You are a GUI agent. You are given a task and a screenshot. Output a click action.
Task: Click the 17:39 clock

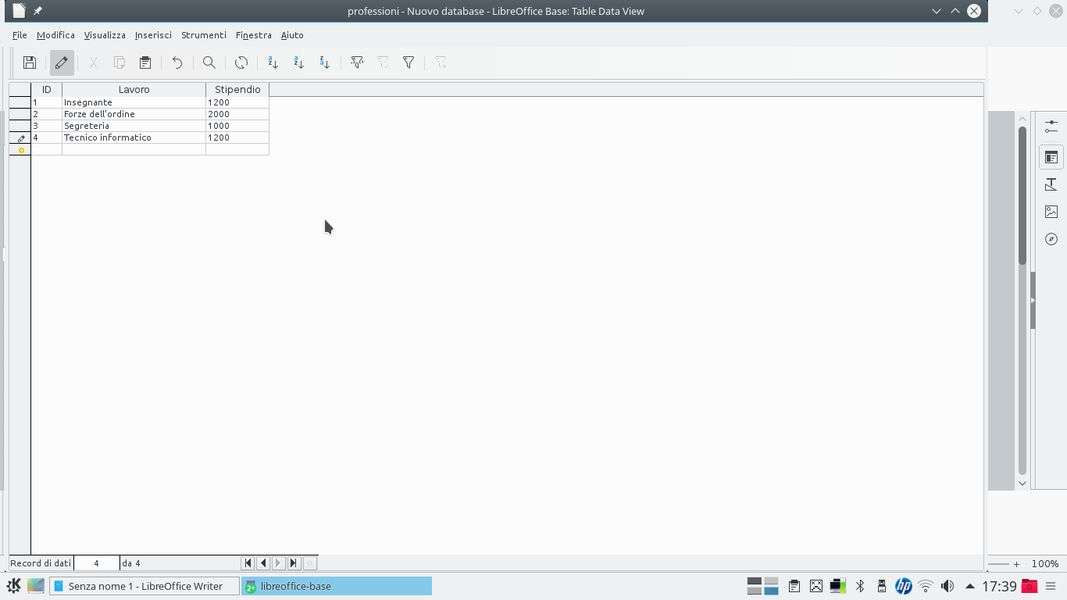pyautogui.click(x=999, y=586)
